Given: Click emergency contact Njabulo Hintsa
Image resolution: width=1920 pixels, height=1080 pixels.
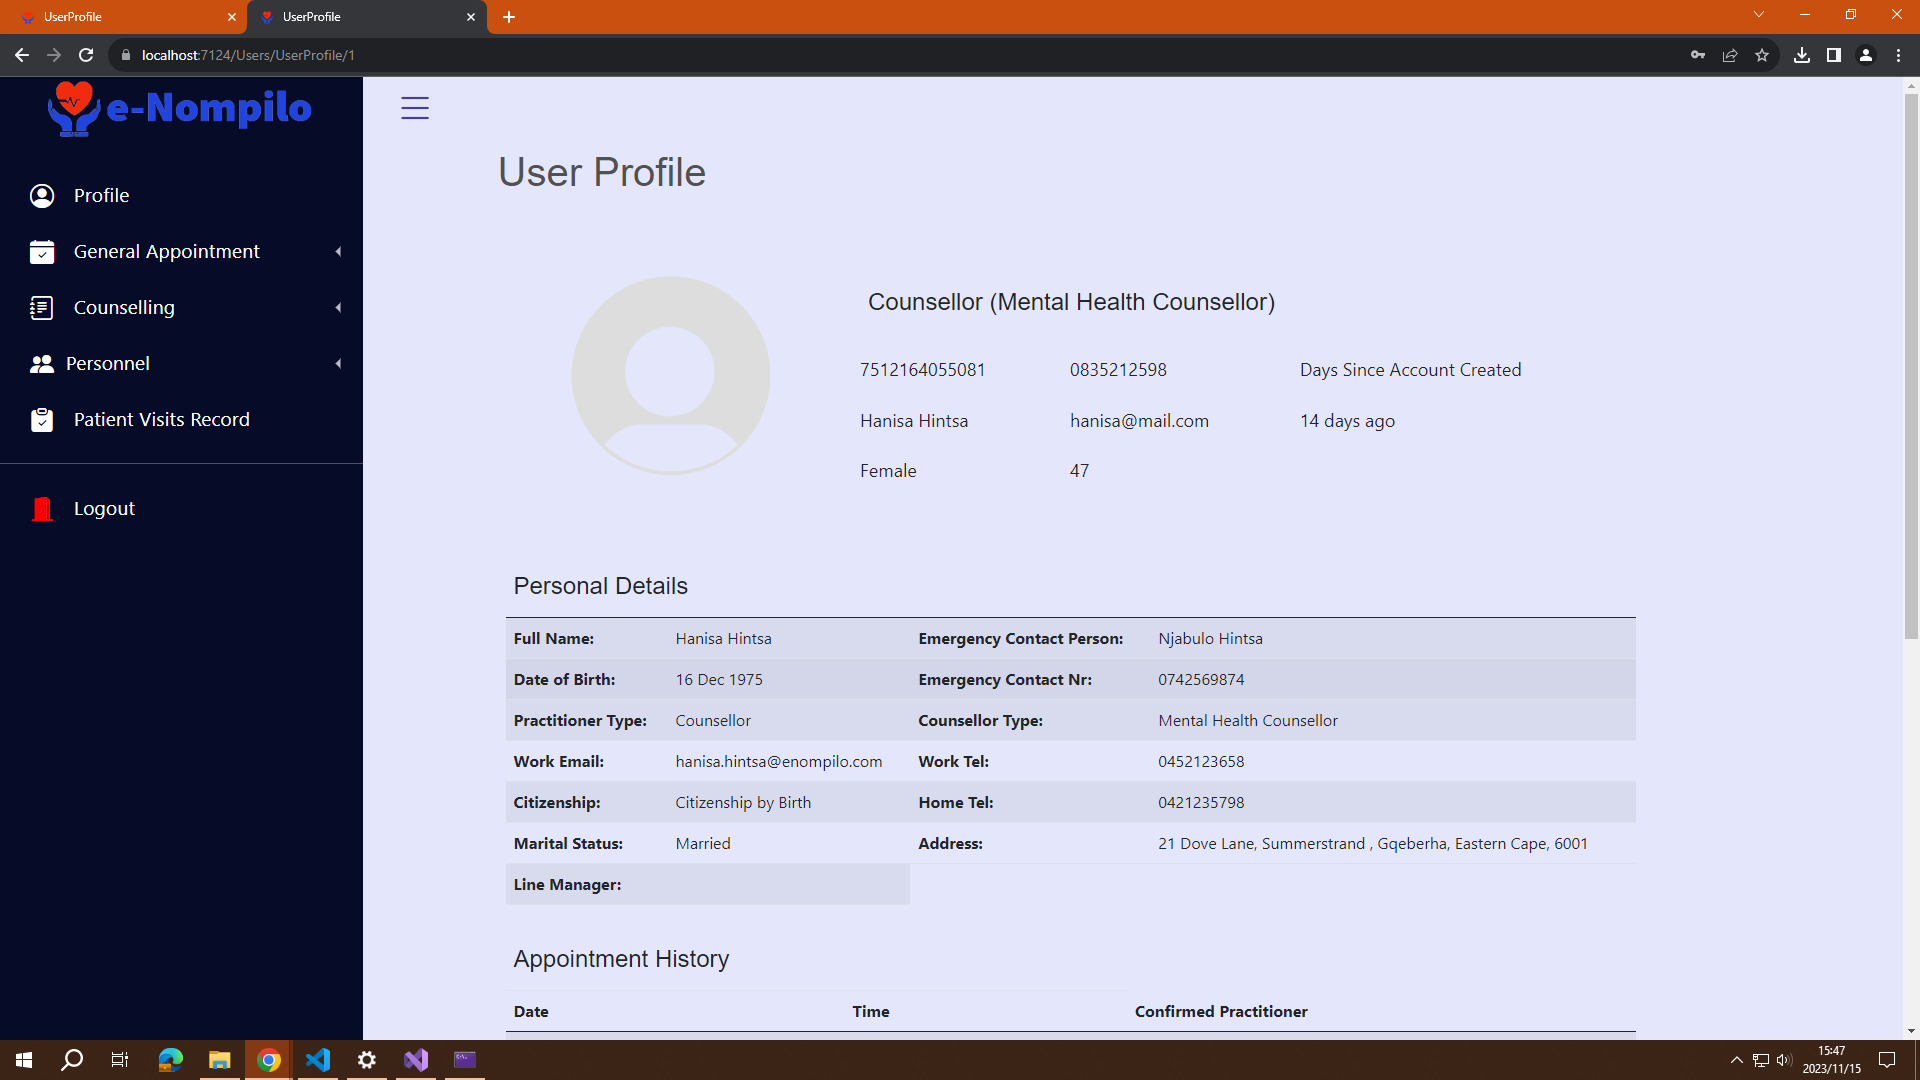Looking at the screenshot, I should click(1210, 639).
